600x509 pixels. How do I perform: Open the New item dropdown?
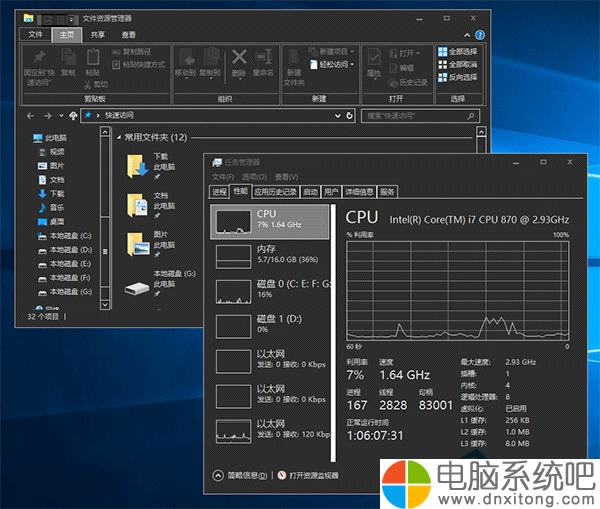pos(331,51)
